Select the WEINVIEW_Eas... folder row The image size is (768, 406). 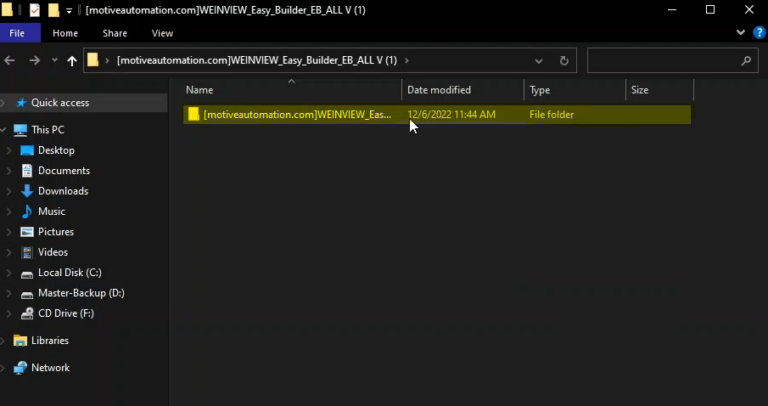437,115
